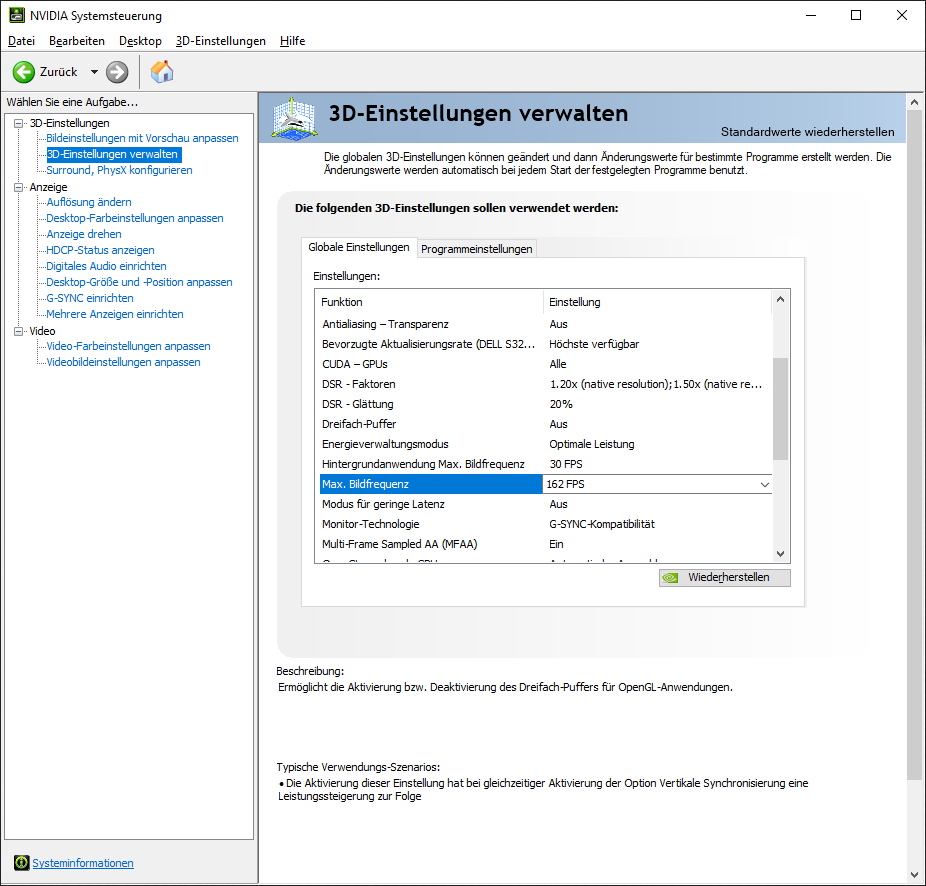The width and height of the screenshot is (926, 886).
Task: Click the main panel scroll-up arrow
Action: [914, 102]
